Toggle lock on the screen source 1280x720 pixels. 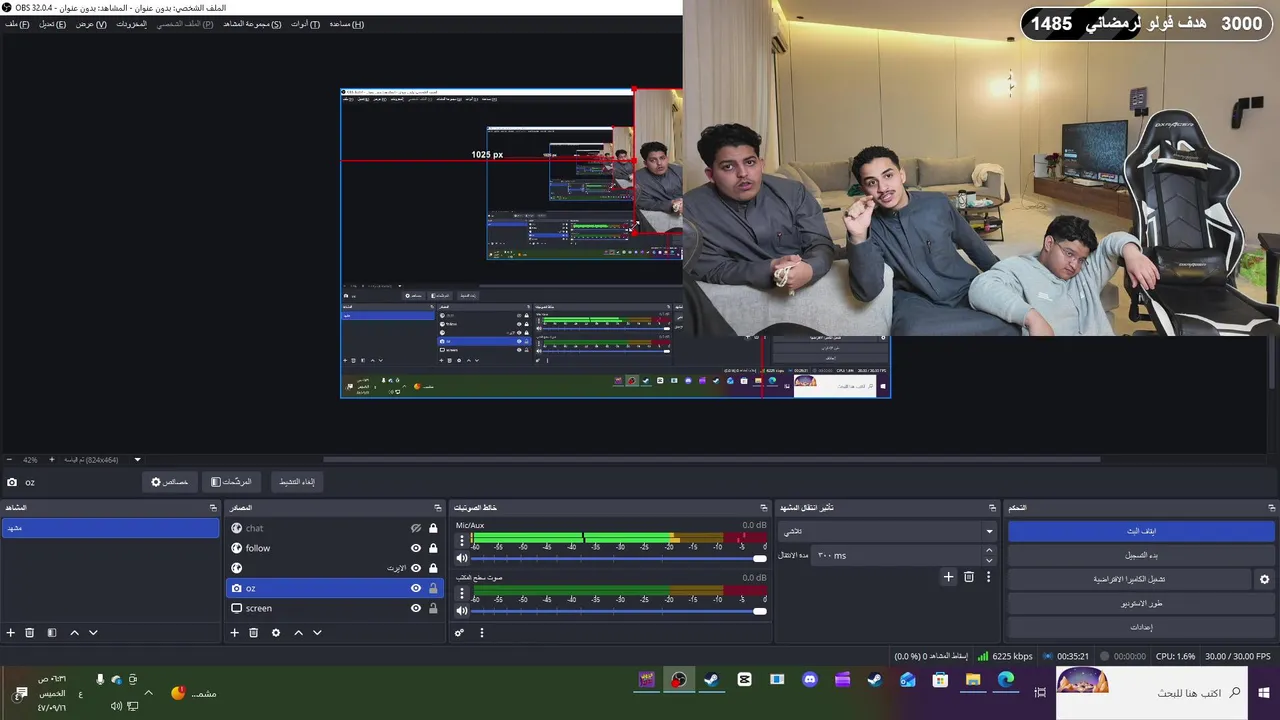pos(433,608)
